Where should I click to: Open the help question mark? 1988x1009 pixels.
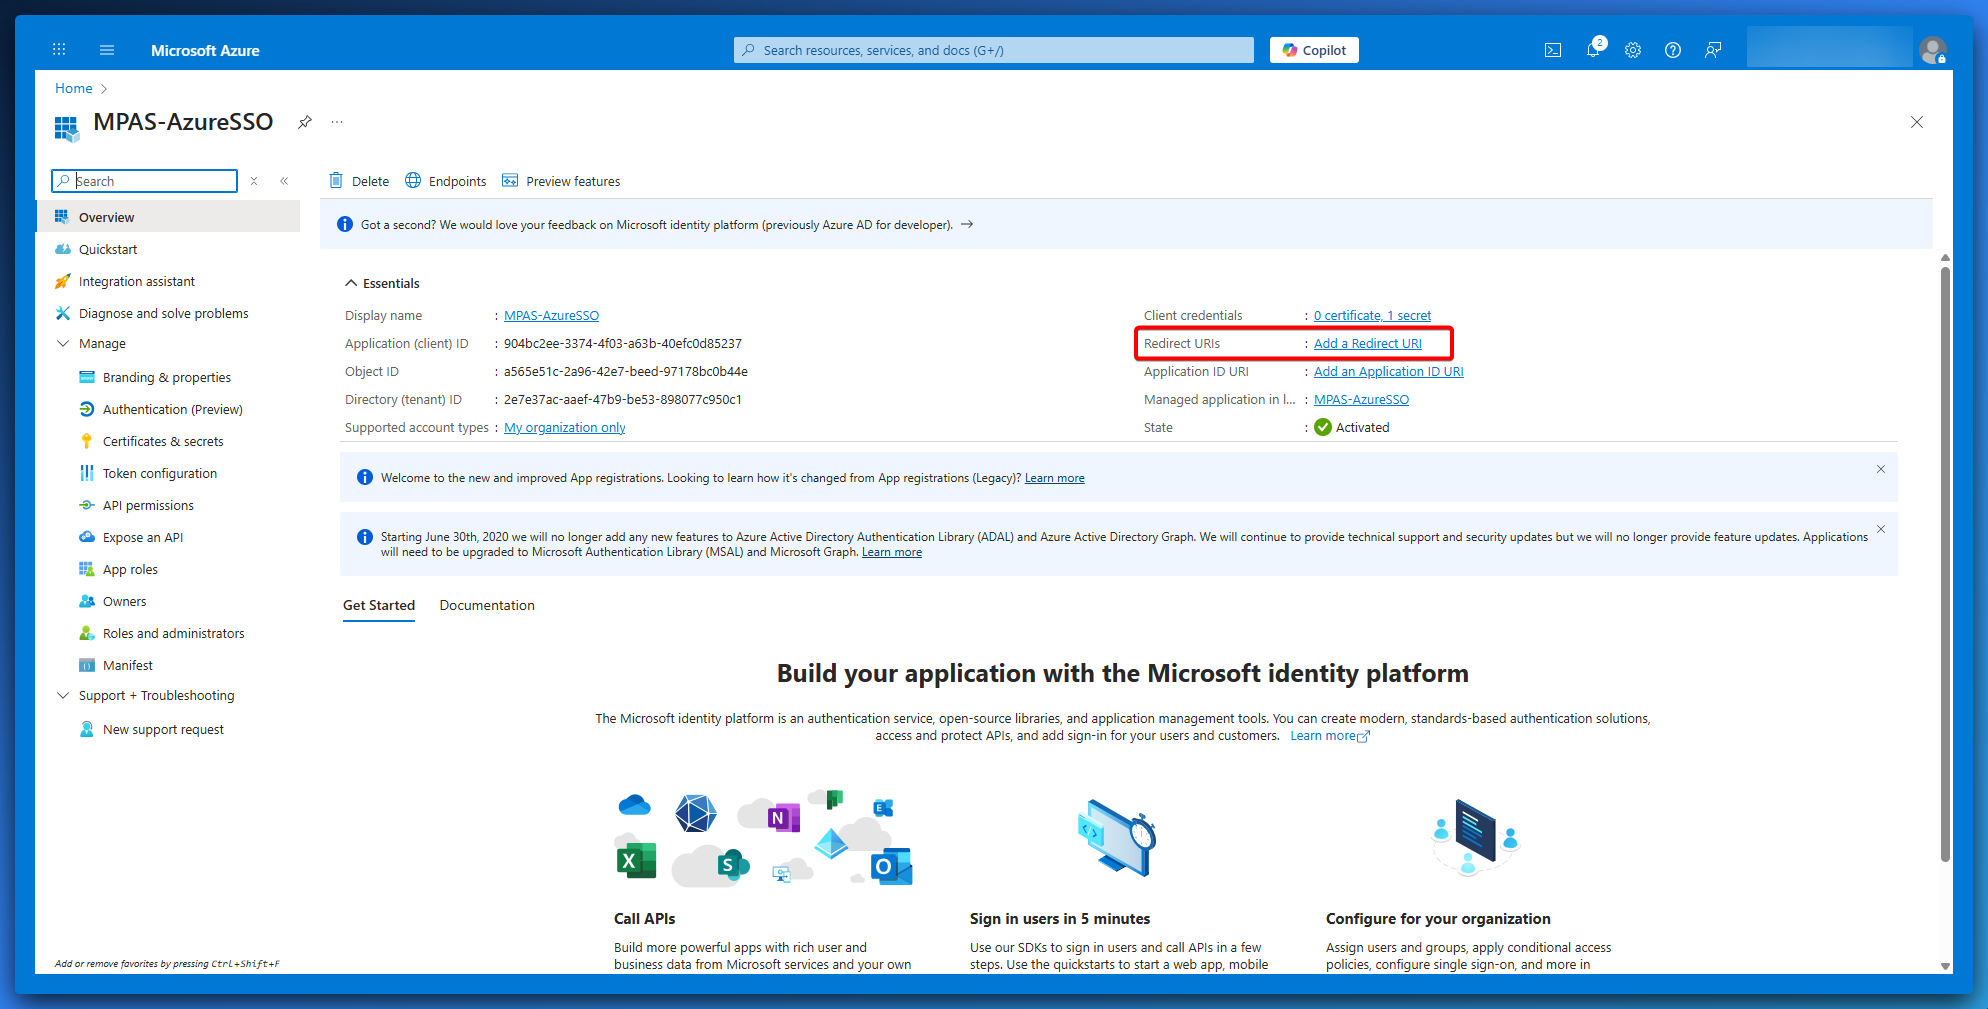click(1673, 50)
